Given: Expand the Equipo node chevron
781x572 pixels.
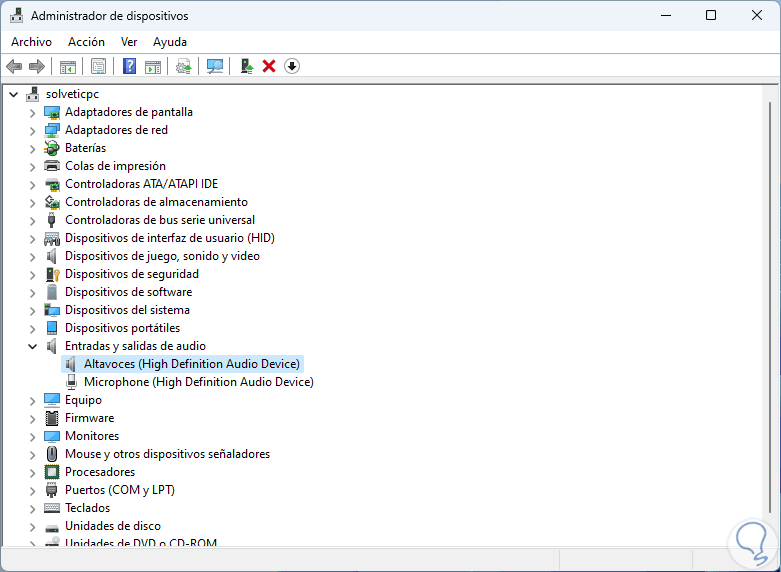Looking at the screenshot, I should point(32,401).
